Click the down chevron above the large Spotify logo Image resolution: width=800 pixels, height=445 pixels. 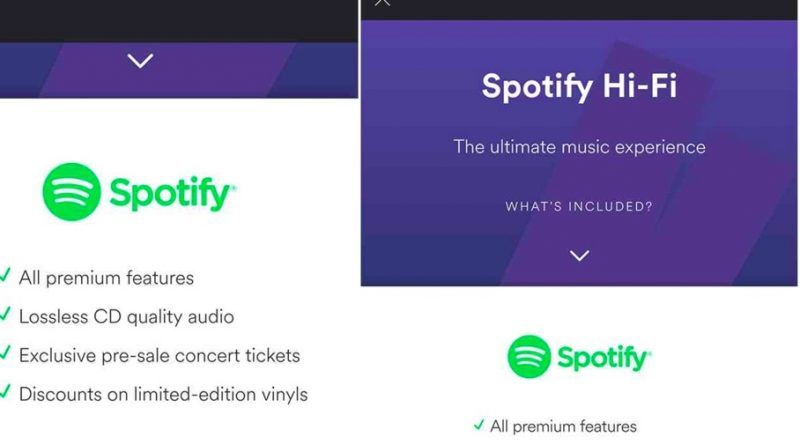(x=140, y=61)
